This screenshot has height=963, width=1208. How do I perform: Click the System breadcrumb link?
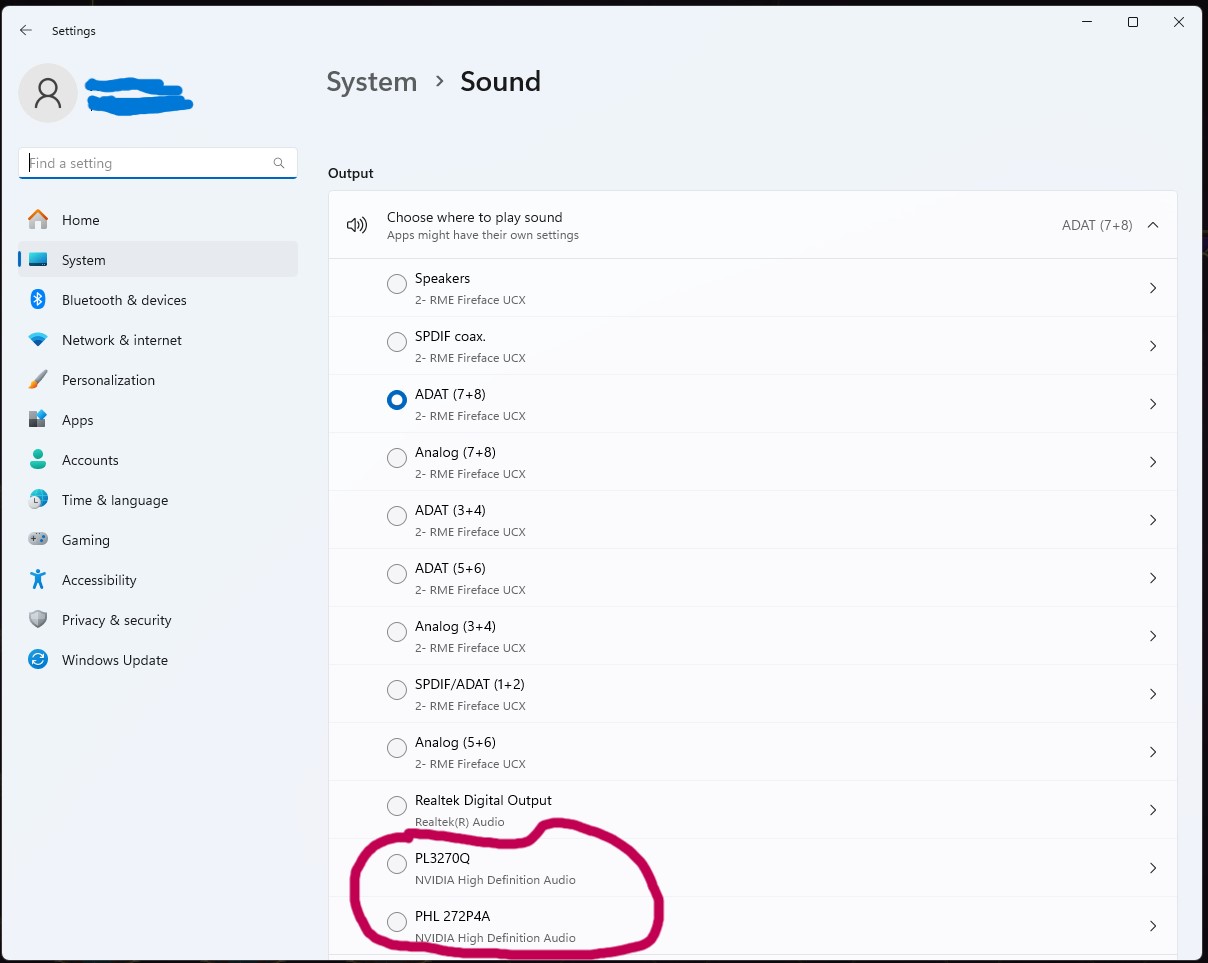(371, 82)
